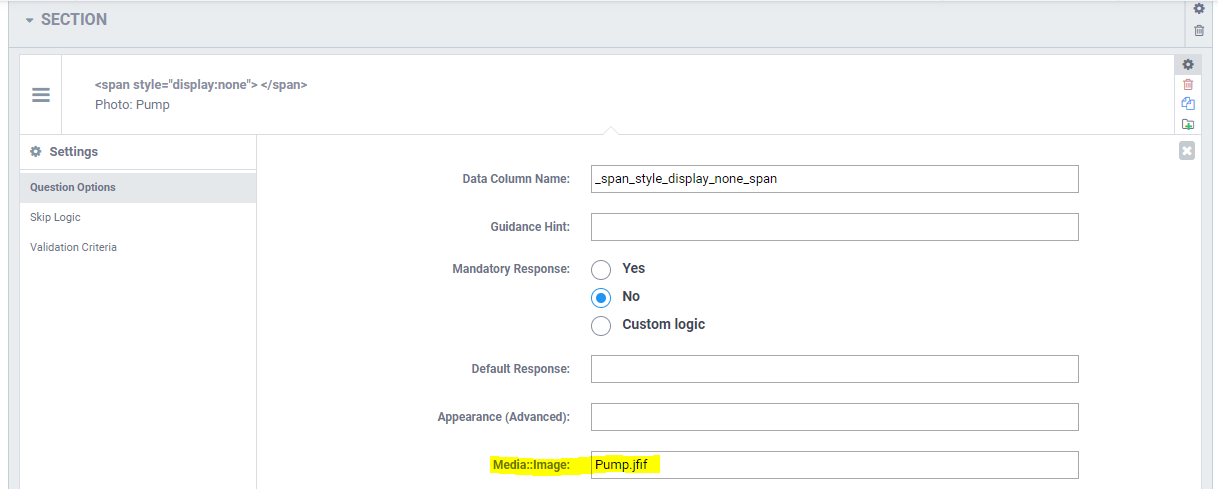Duplicate the Photo: Pump question
1218x489 pixels.
point(1188,104)
